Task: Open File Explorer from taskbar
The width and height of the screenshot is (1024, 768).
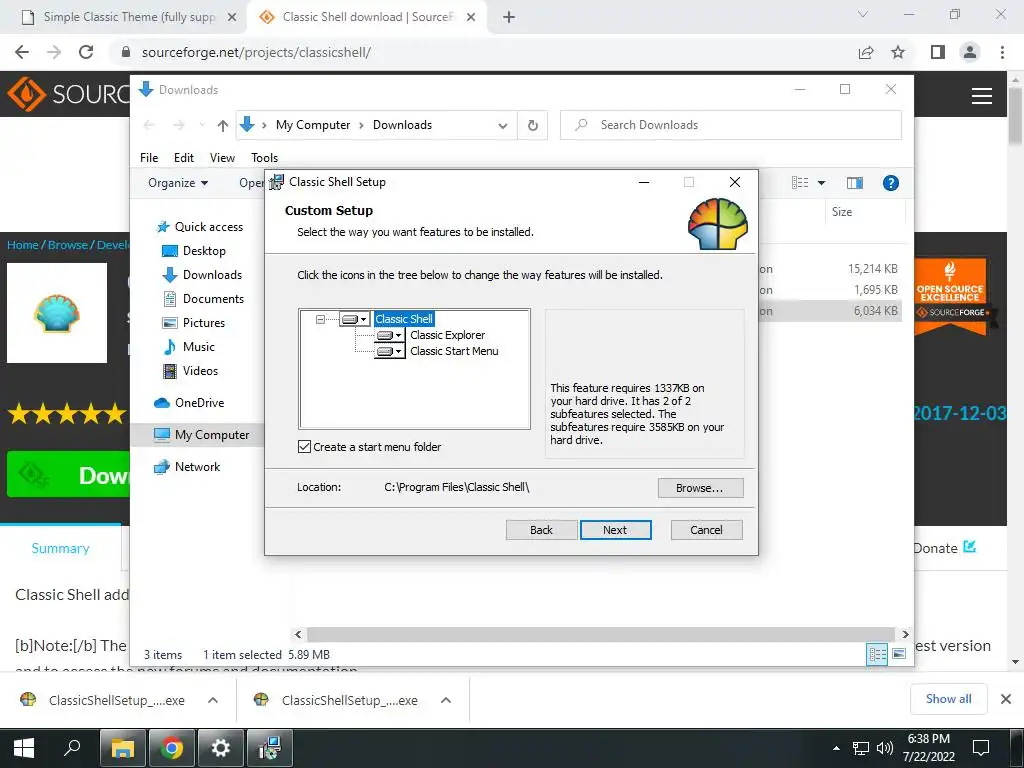Action: tap(122, 748)
